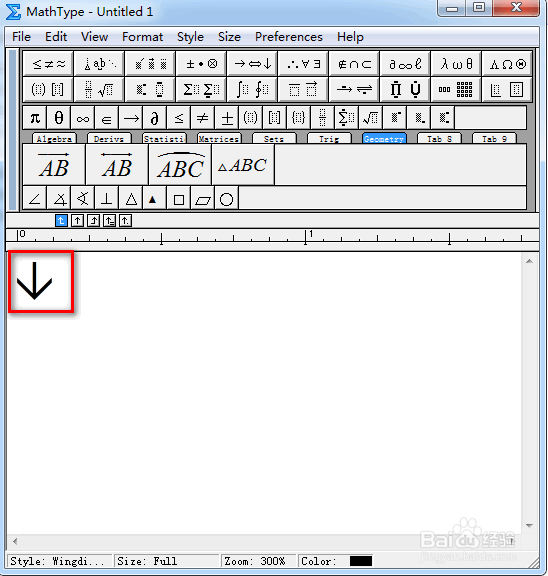Switch to the Derivs tab

109,138
